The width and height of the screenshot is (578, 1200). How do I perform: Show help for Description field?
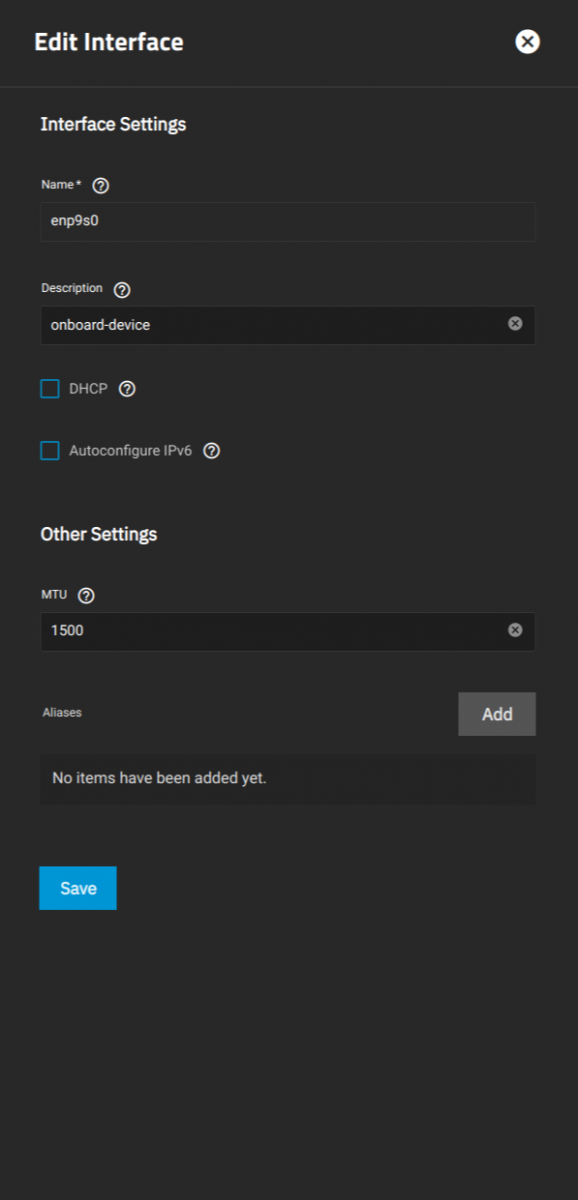[122, 290]
